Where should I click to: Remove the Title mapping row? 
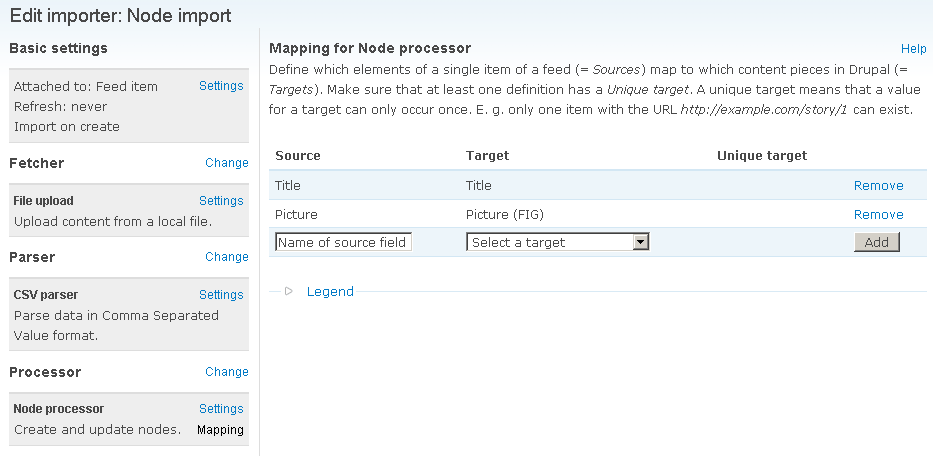878,186
